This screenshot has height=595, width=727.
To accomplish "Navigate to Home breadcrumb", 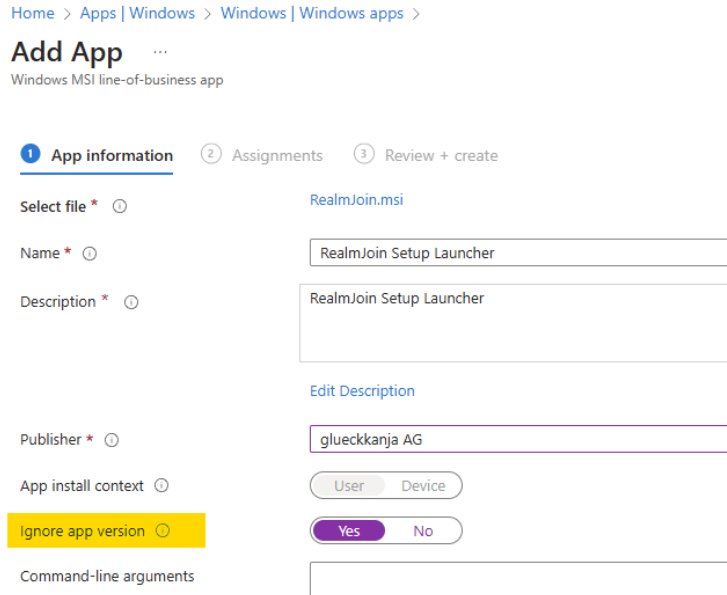I will click(32, 13).
